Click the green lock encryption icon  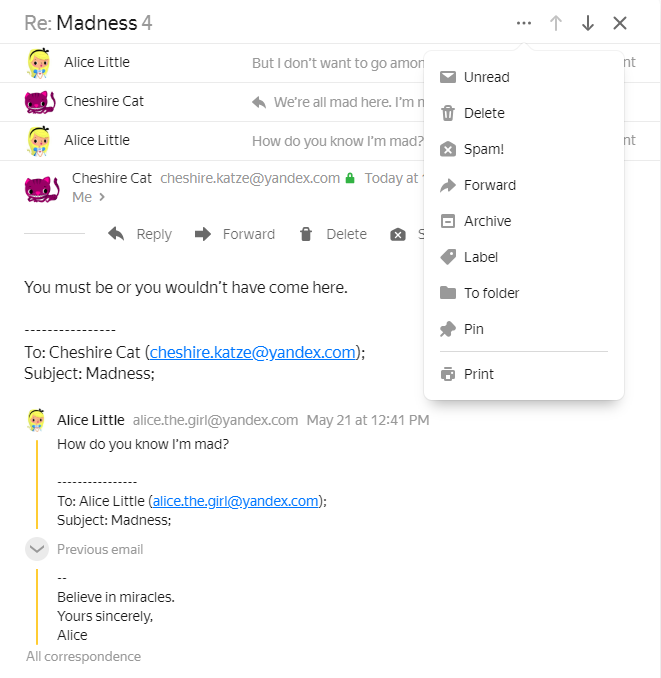pos(350,178)
